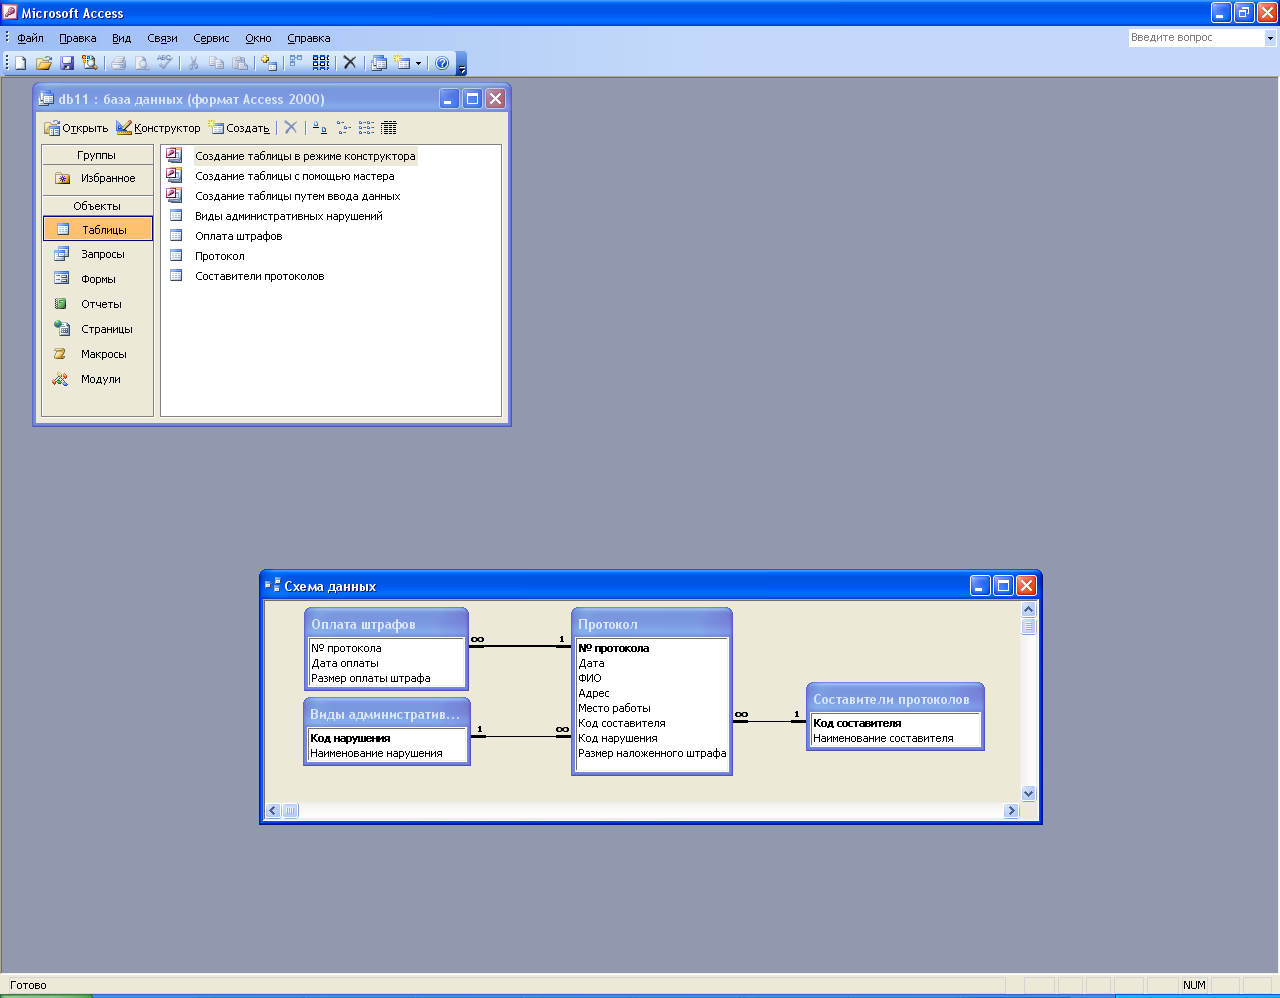The width and height of the screenshot is (1280, 998).
Task: Open the Справка menu
Action: 309,38
